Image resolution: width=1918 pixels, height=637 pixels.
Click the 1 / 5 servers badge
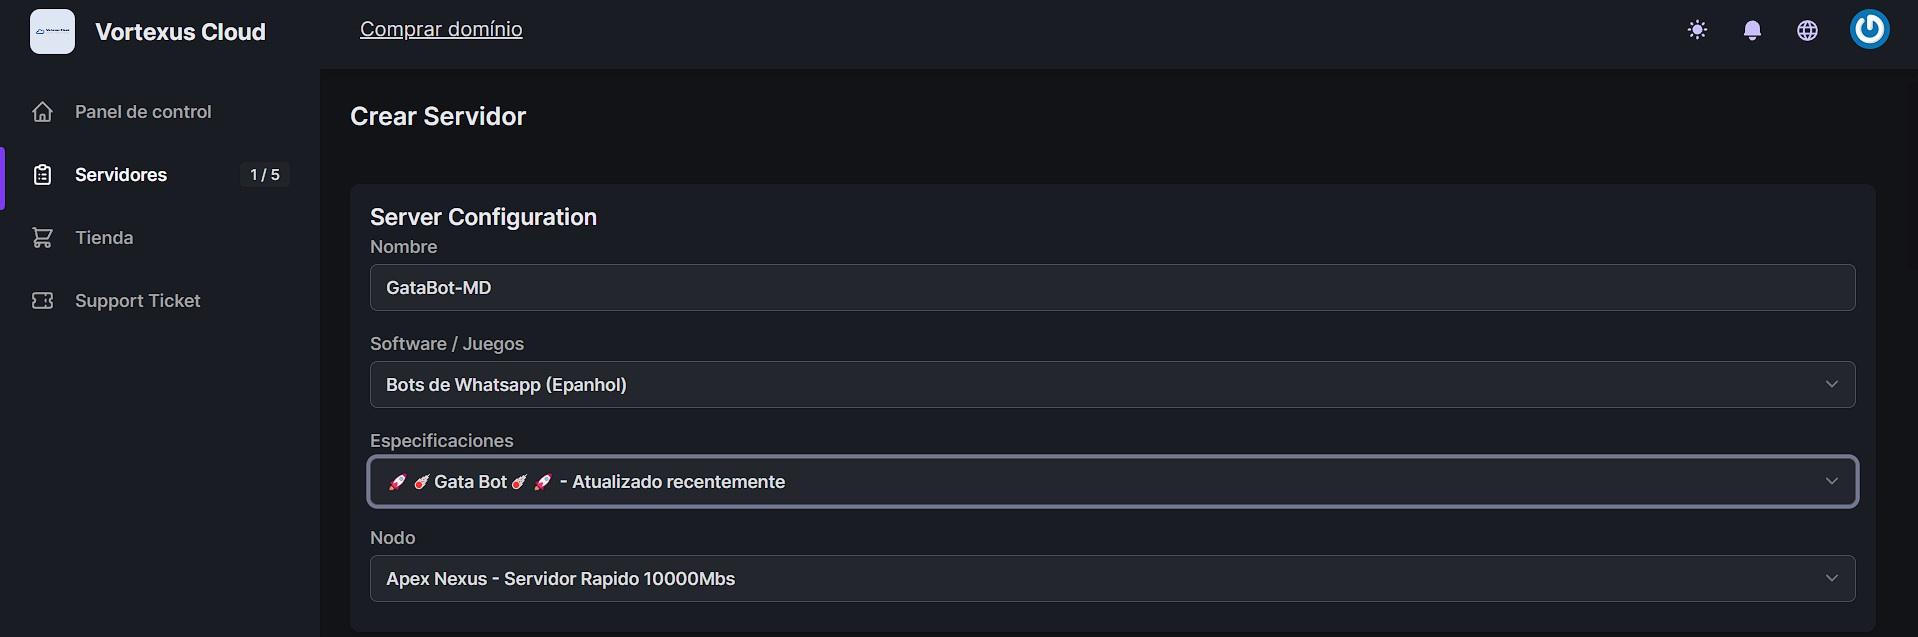264,175
